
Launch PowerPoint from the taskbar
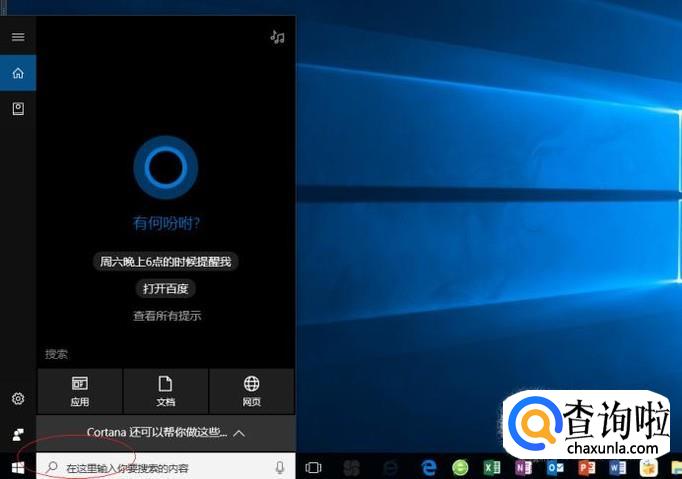coord(586,467)
